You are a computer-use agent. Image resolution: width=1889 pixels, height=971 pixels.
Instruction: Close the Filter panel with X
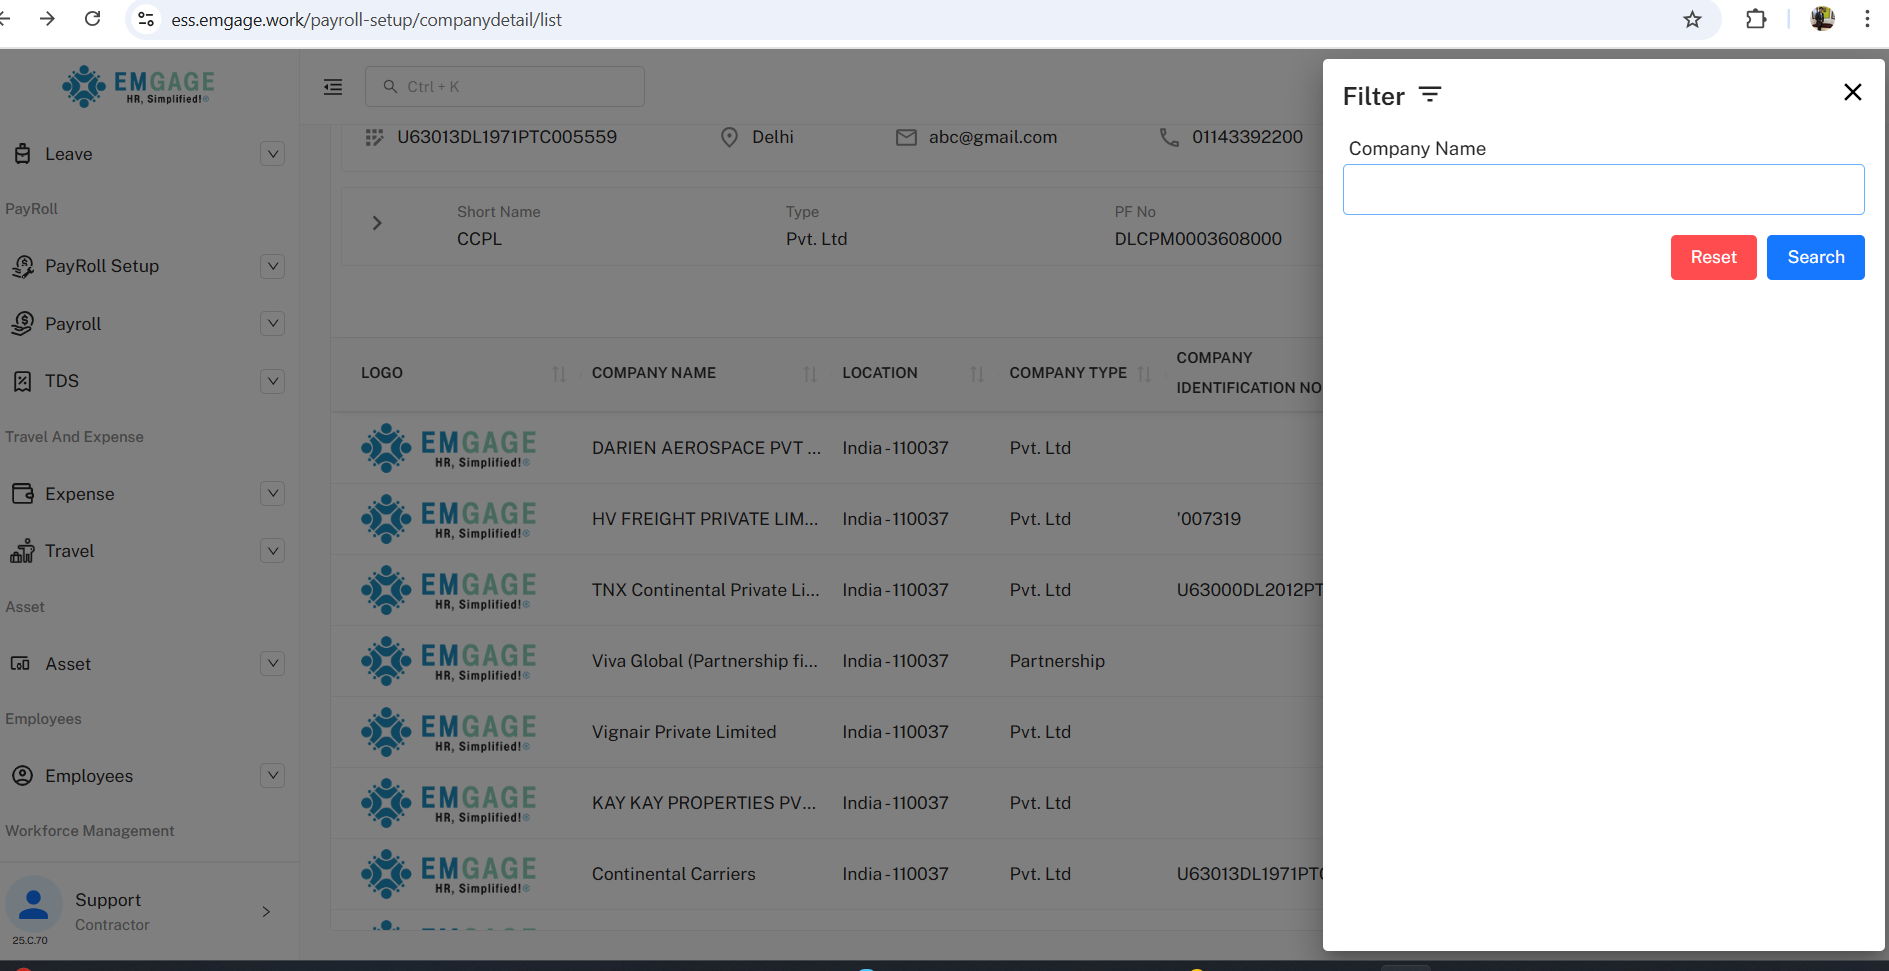point(1852,92)
